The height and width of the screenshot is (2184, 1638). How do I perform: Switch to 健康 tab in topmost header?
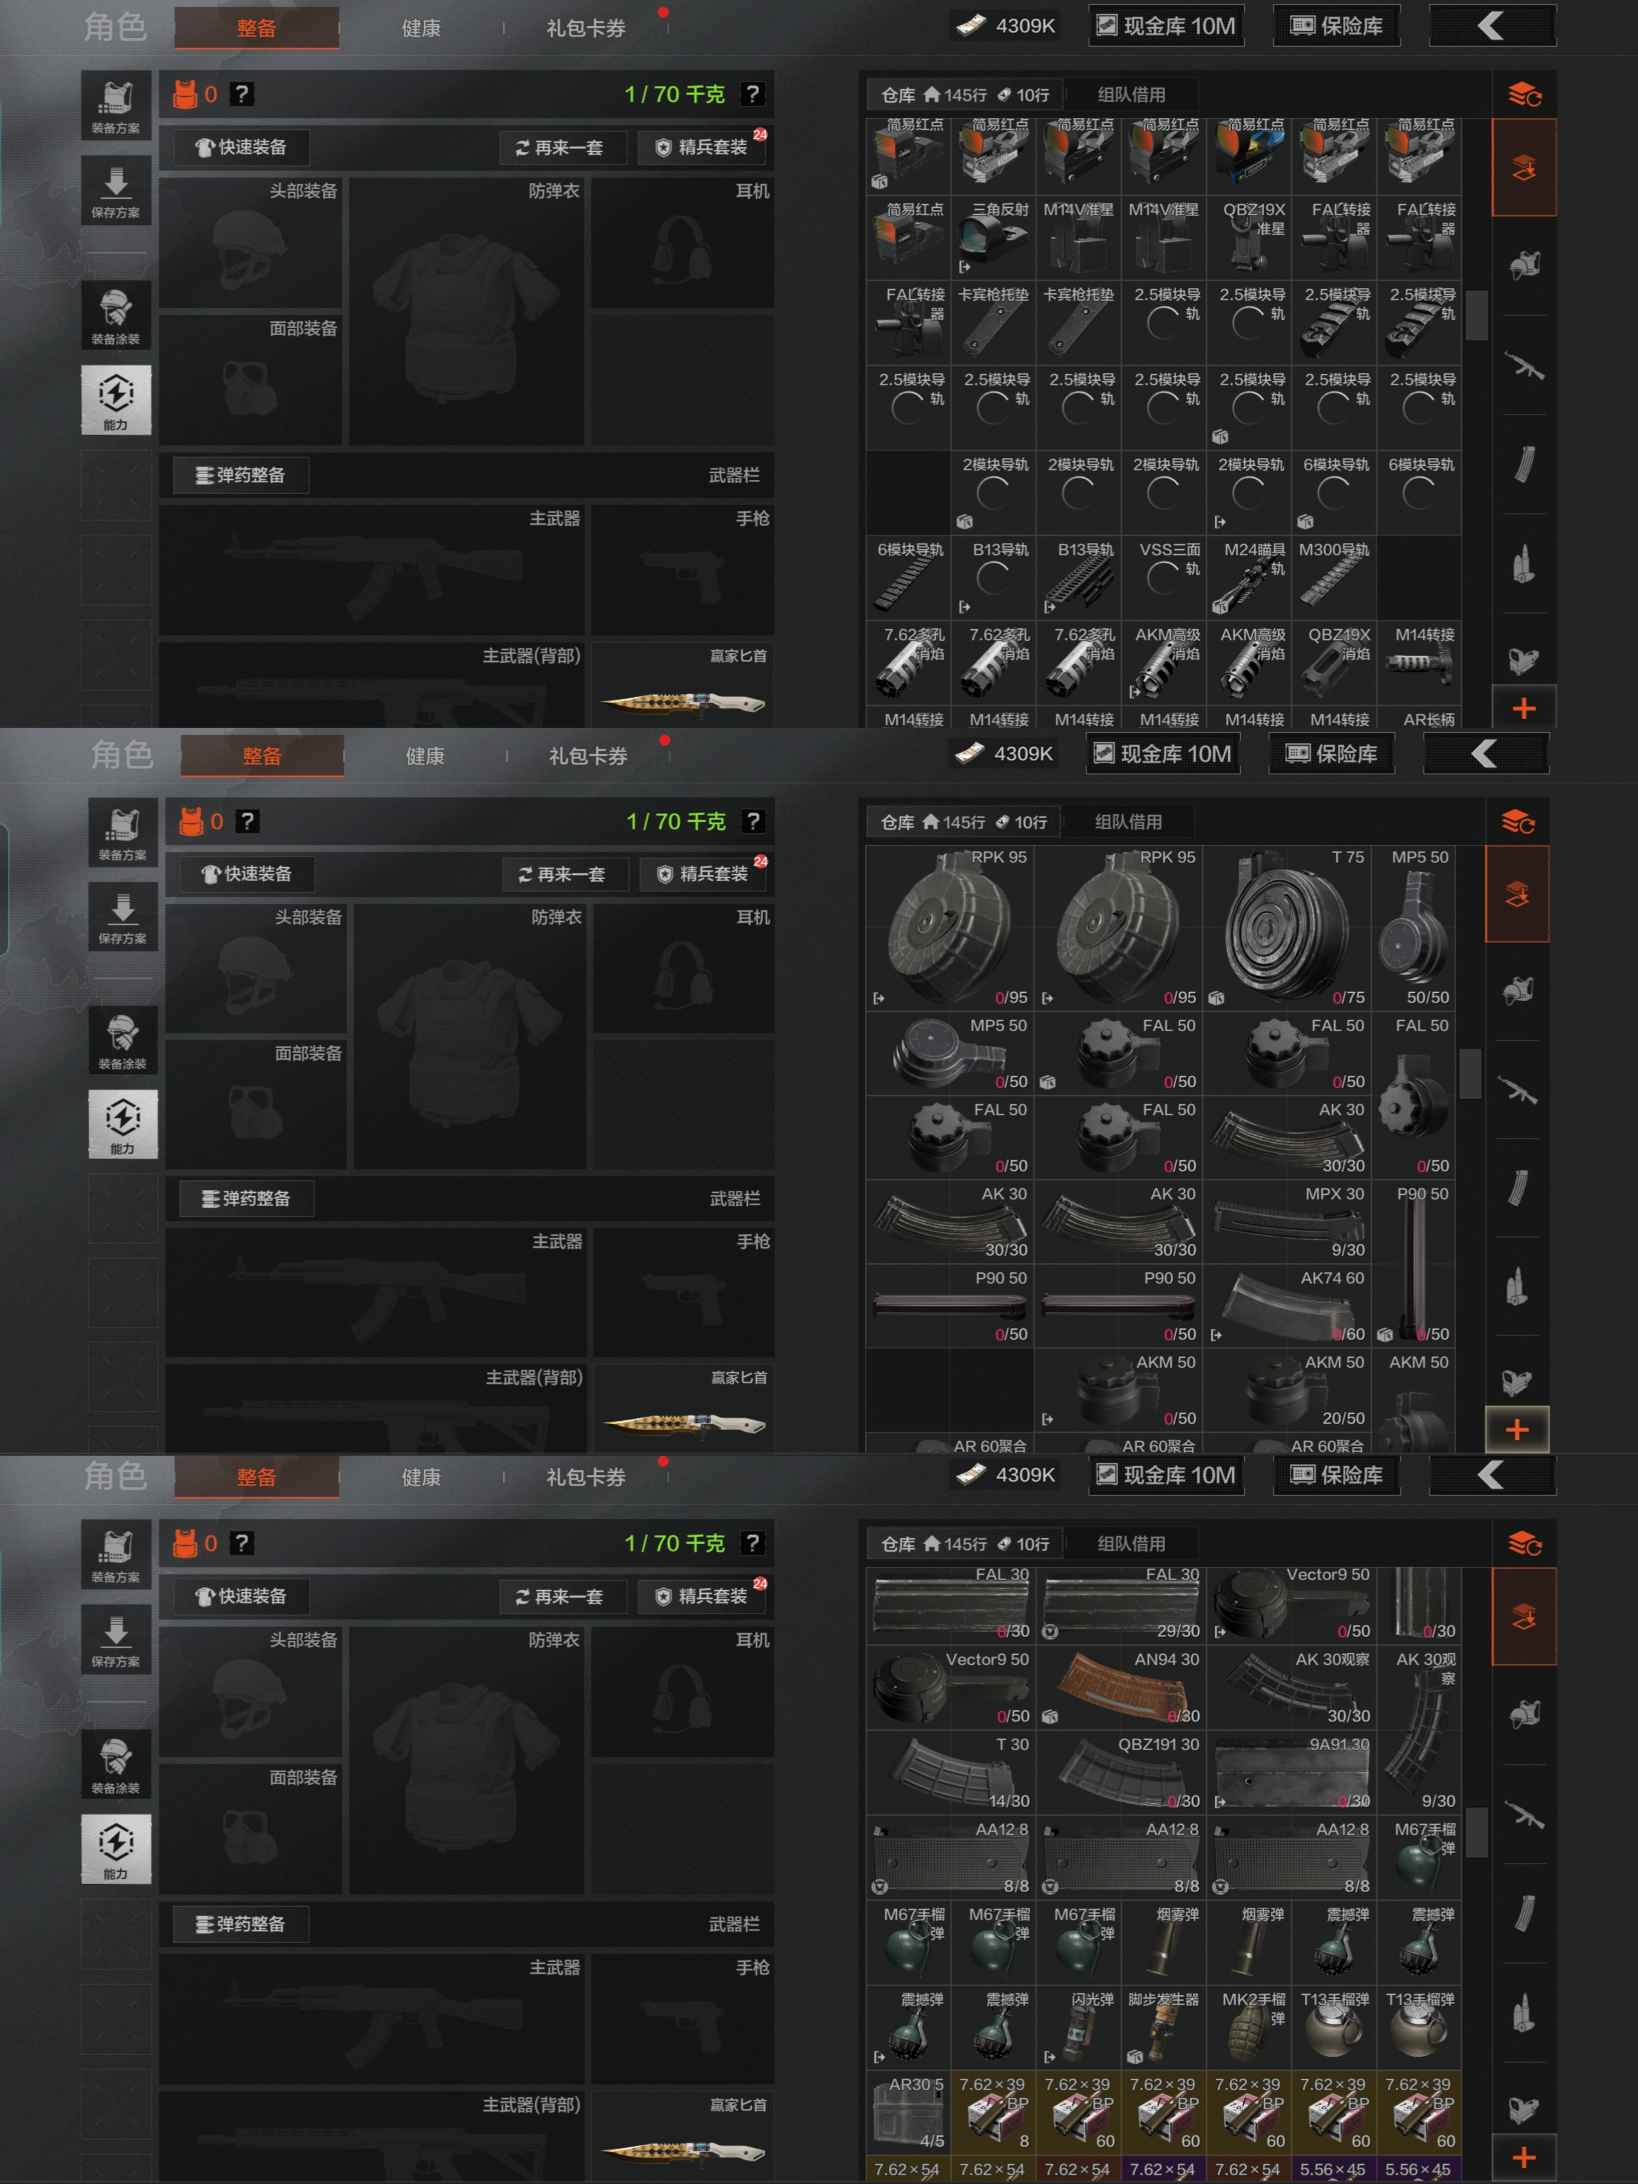click(420, 28)
